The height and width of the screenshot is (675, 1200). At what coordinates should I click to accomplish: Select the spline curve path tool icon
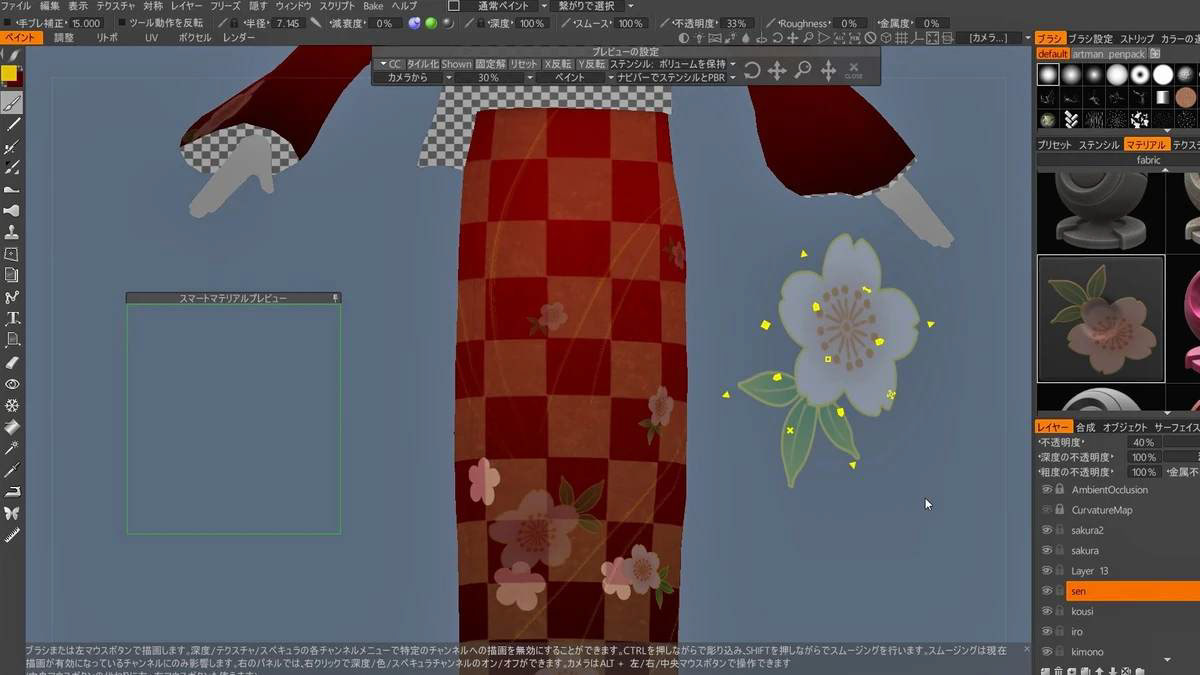pos(12,297)
